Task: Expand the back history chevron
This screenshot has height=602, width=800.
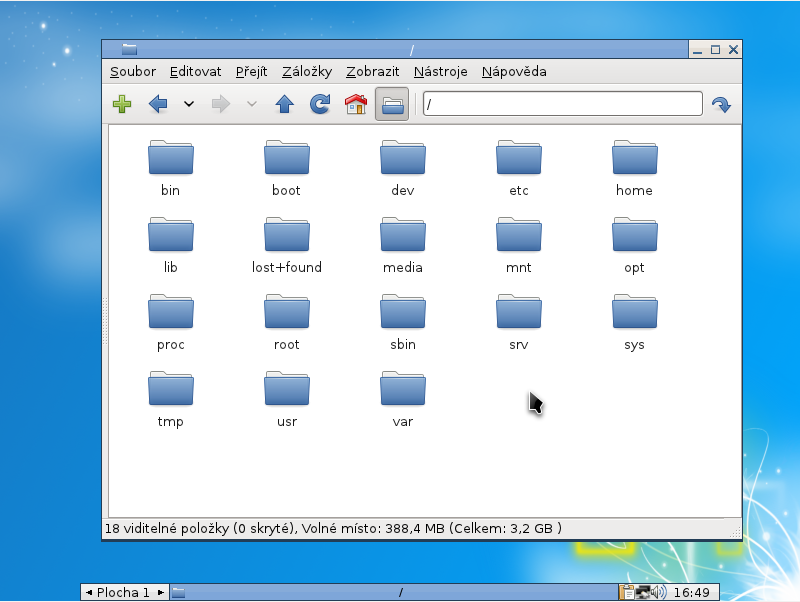Action: 188,104
